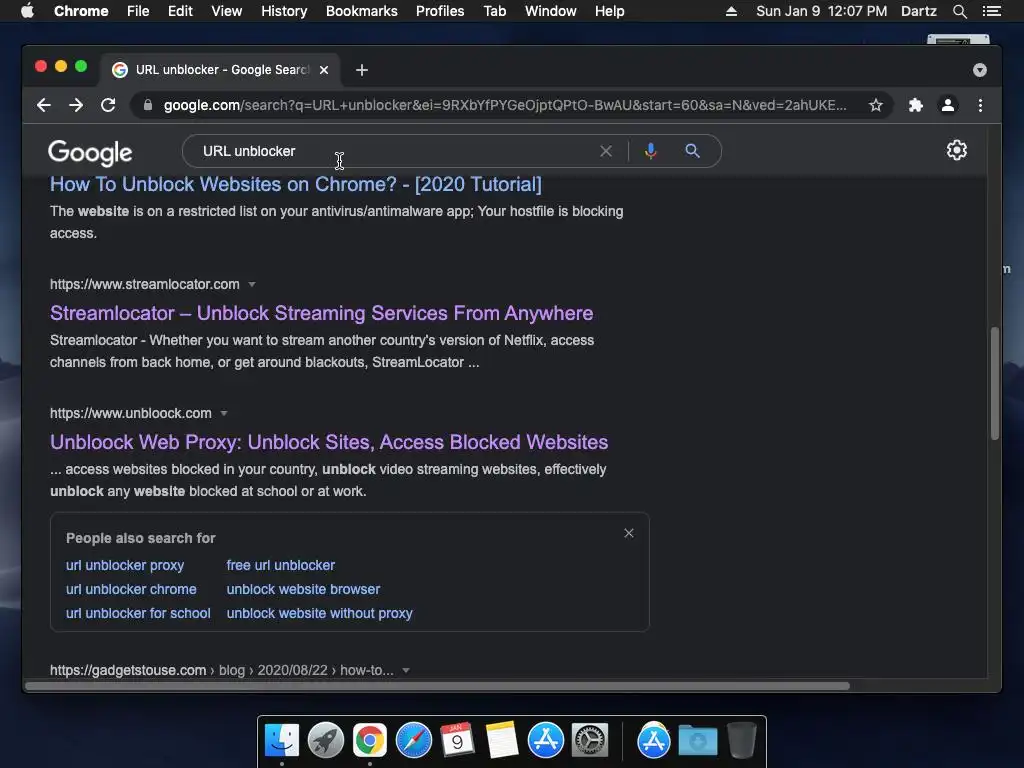
Task: Open the File menu
Action: point(138,11)
